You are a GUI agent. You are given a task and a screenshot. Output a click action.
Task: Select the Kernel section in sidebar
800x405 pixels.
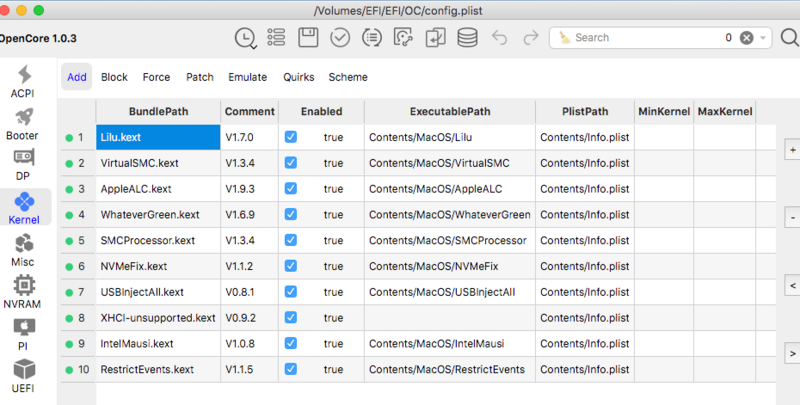24,208
